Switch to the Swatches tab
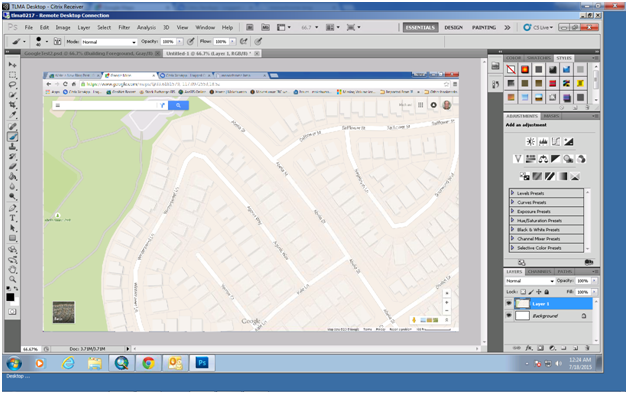Screen dimensions: 628x394 pos(539,58)
